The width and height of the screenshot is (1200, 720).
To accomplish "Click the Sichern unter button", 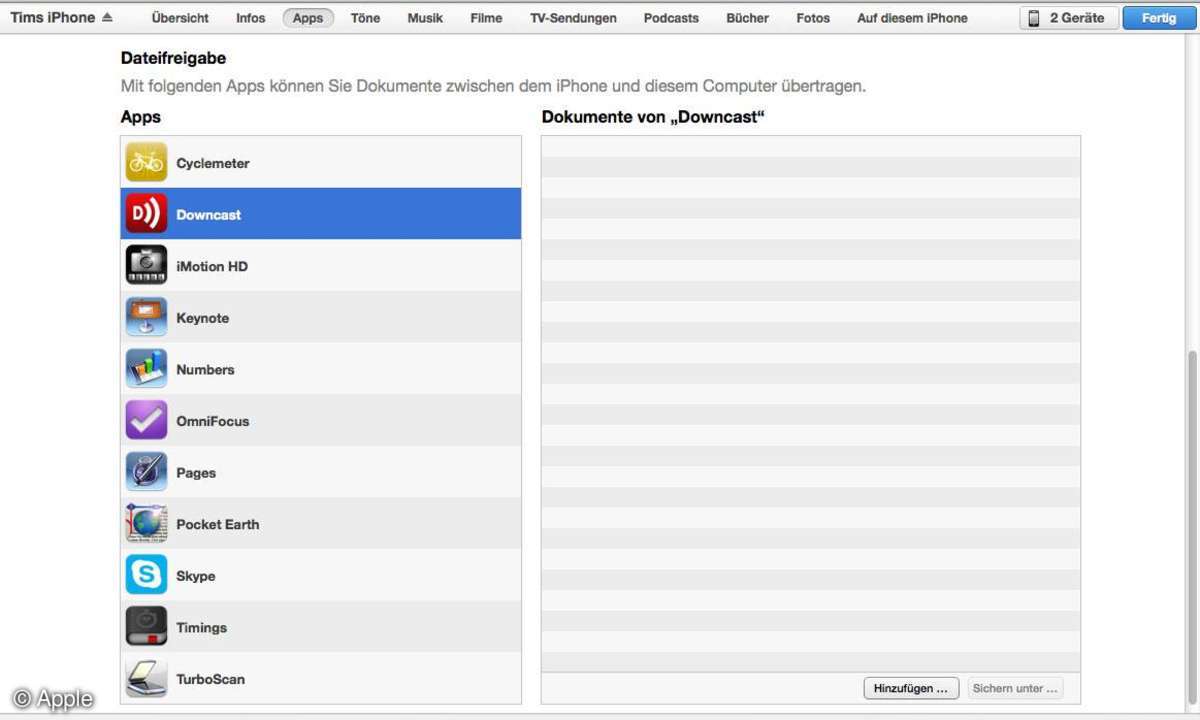I will (x=1015, y=688).
